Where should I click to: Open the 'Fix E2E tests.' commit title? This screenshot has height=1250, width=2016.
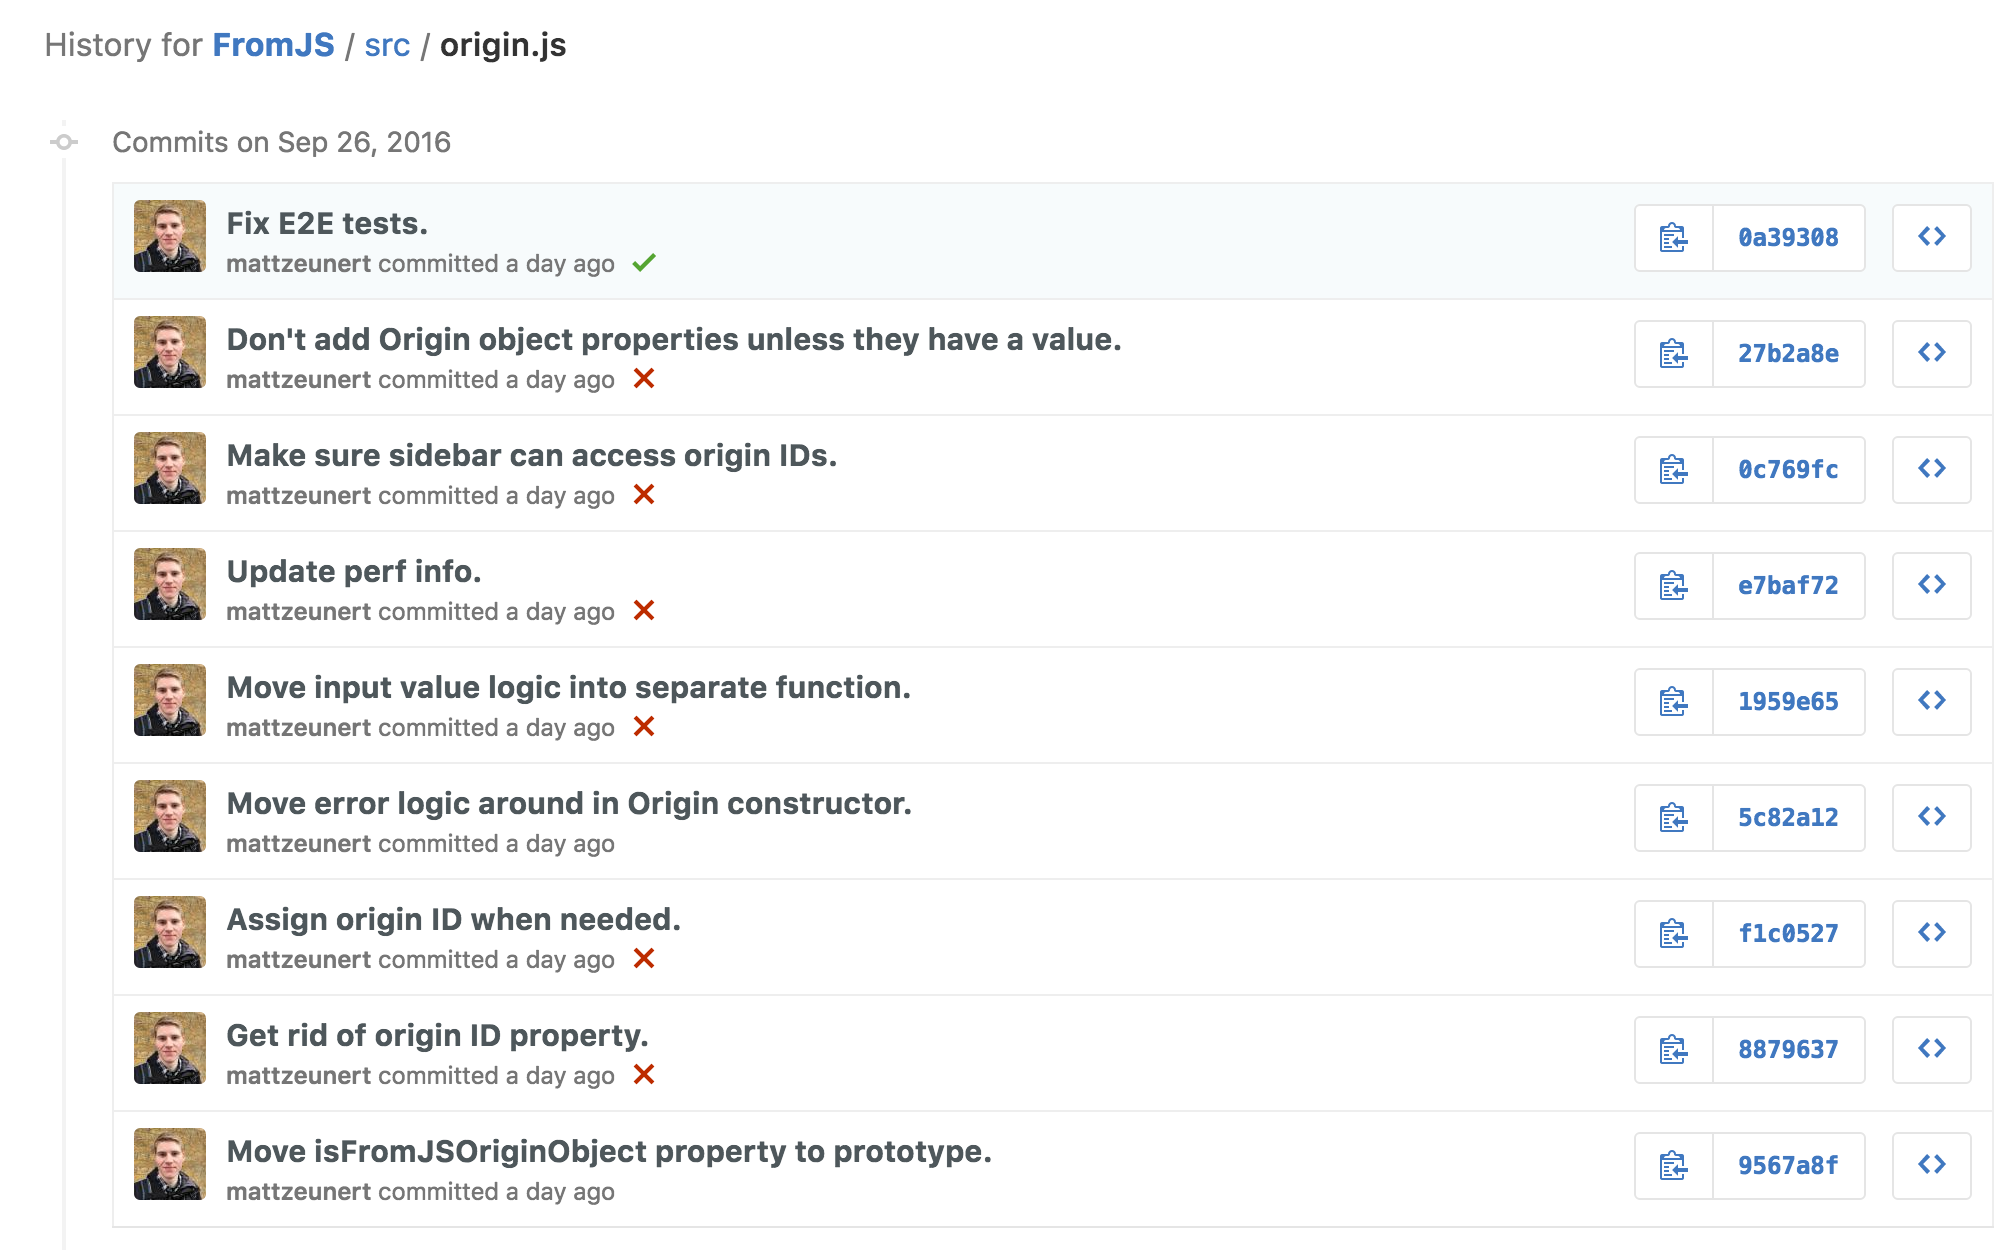click(327, 223)
